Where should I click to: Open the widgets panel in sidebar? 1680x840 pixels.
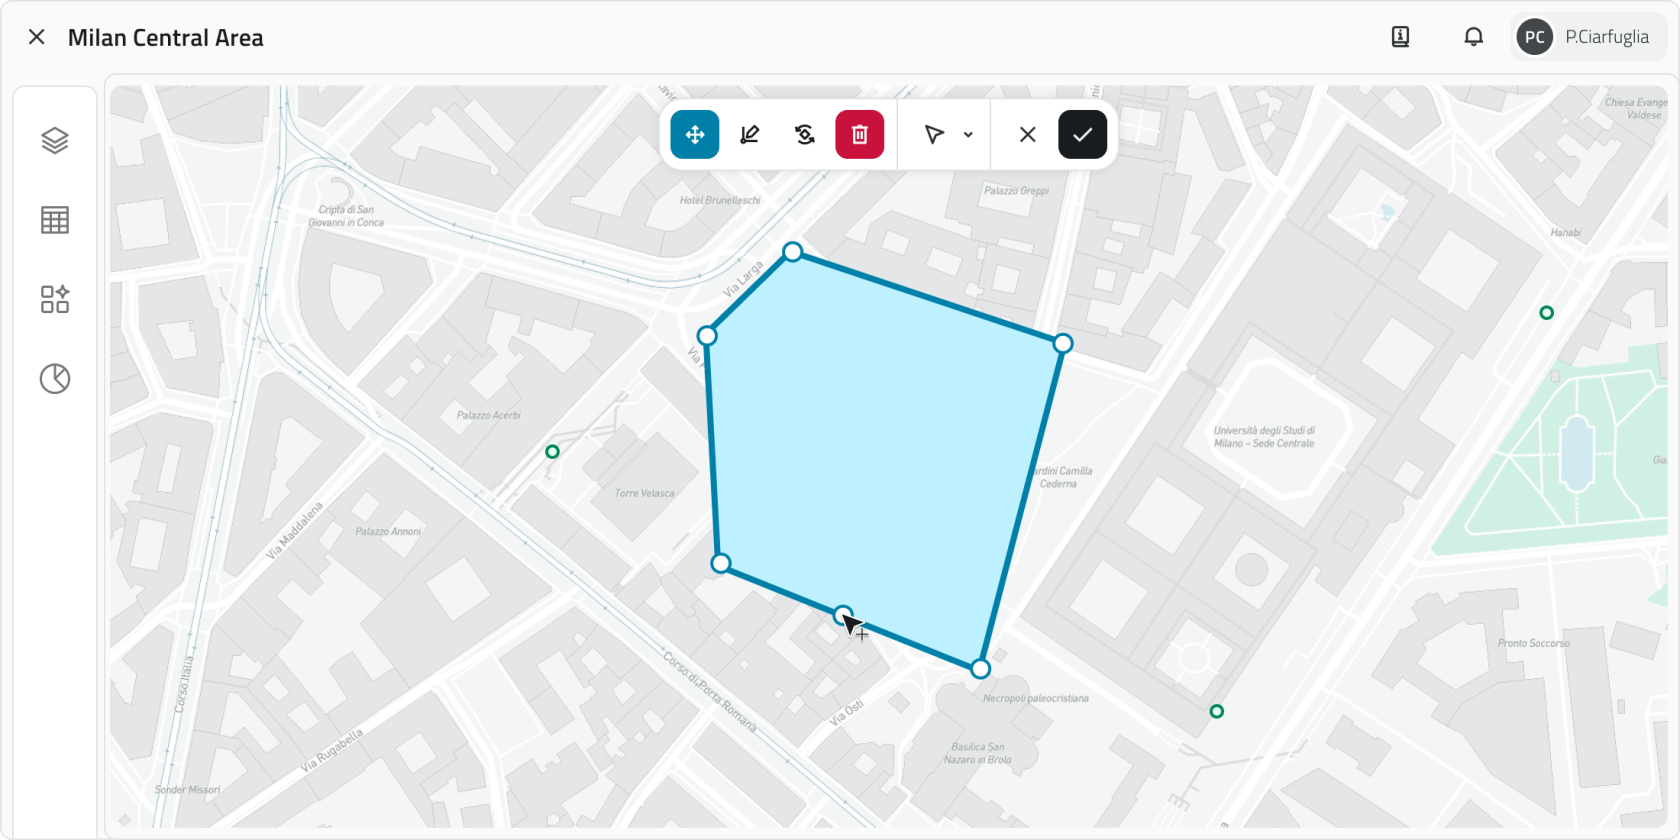pyautogui.click(x=55, y=299)
